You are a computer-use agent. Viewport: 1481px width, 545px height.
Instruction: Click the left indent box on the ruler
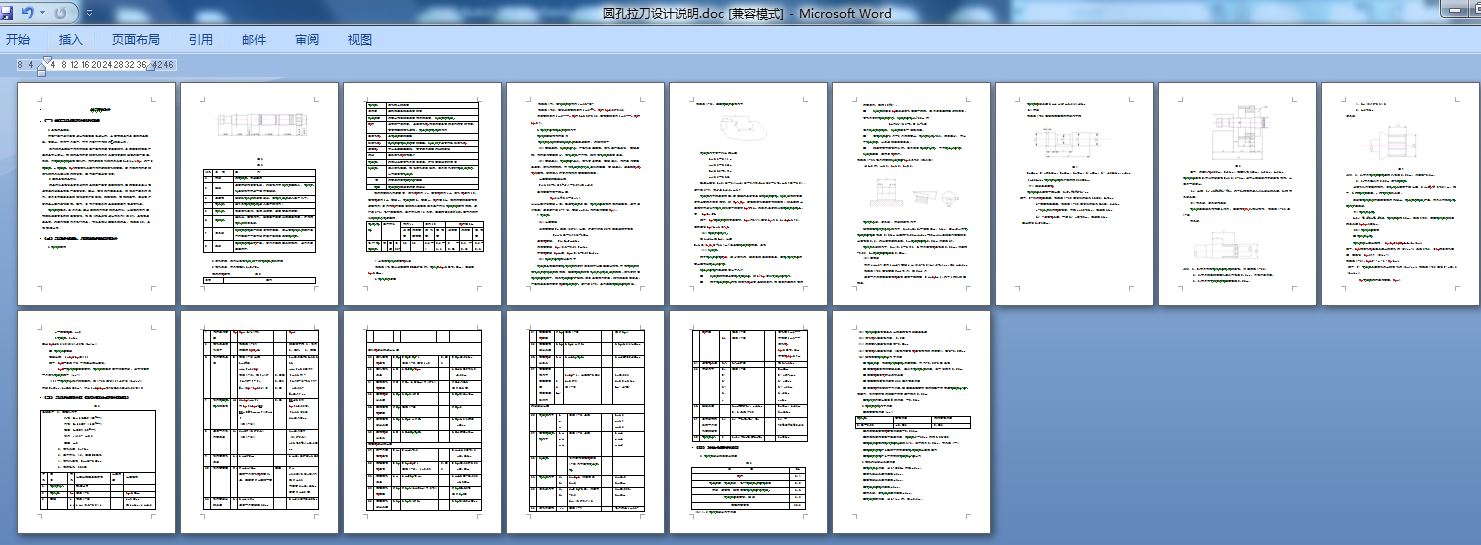[41, 72]
